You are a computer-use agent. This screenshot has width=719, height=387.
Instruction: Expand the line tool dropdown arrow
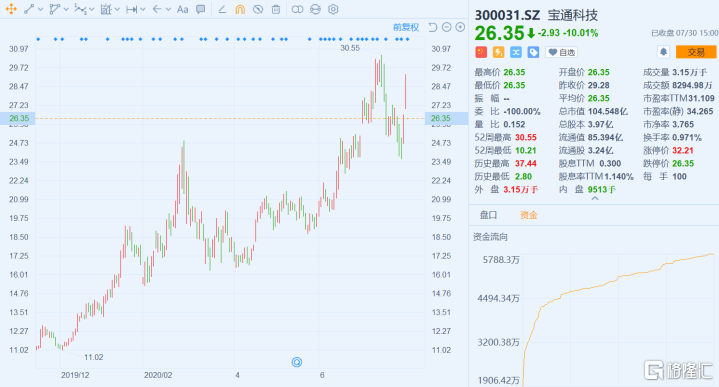41,9
